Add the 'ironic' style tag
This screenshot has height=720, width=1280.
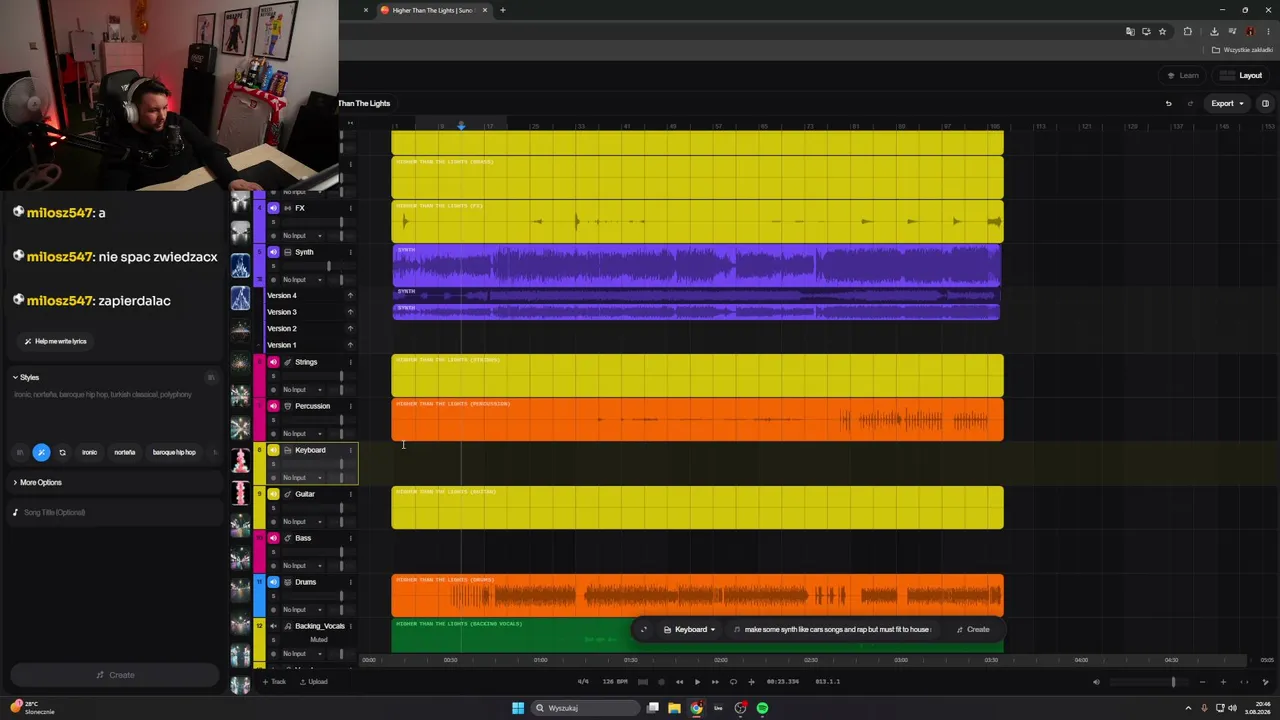[x=89, y=452]
